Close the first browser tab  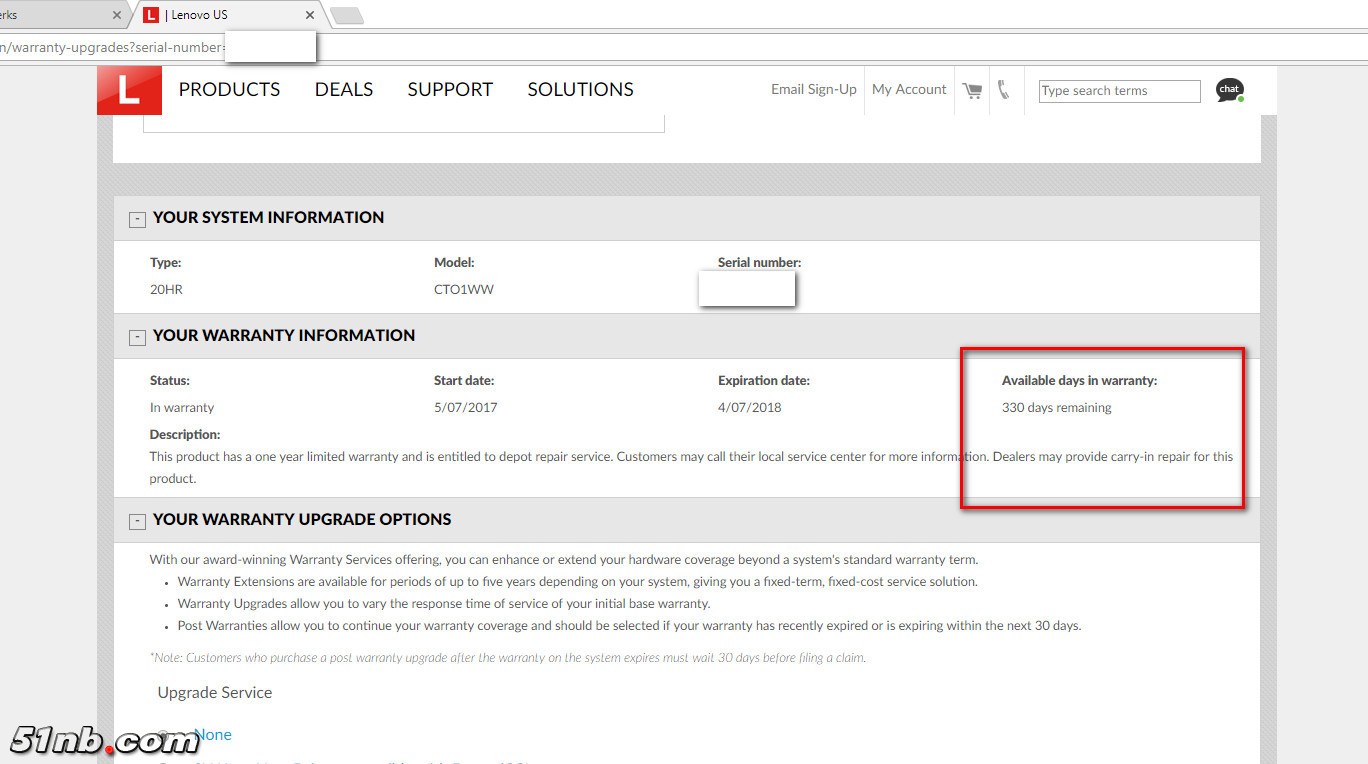click(x=117, y=15)
